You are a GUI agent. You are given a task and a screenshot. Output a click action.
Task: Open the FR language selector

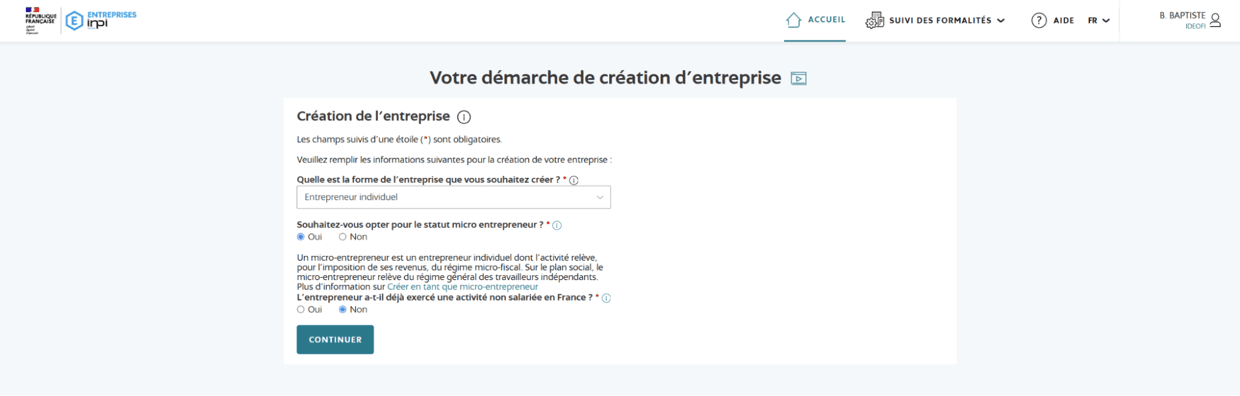pos(1099,20)
